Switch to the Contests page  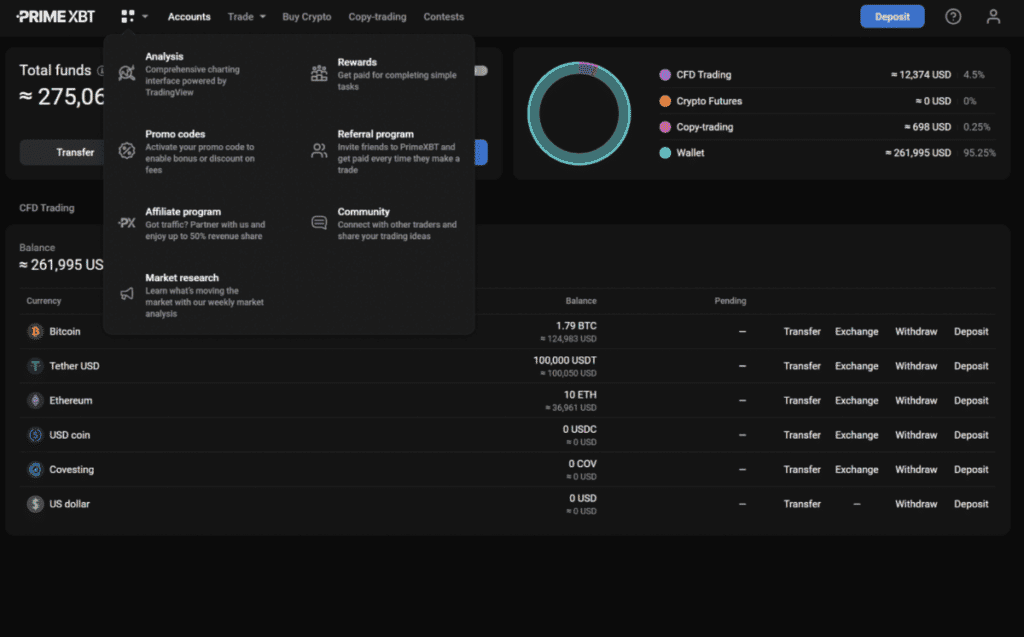tap(443, 17)
